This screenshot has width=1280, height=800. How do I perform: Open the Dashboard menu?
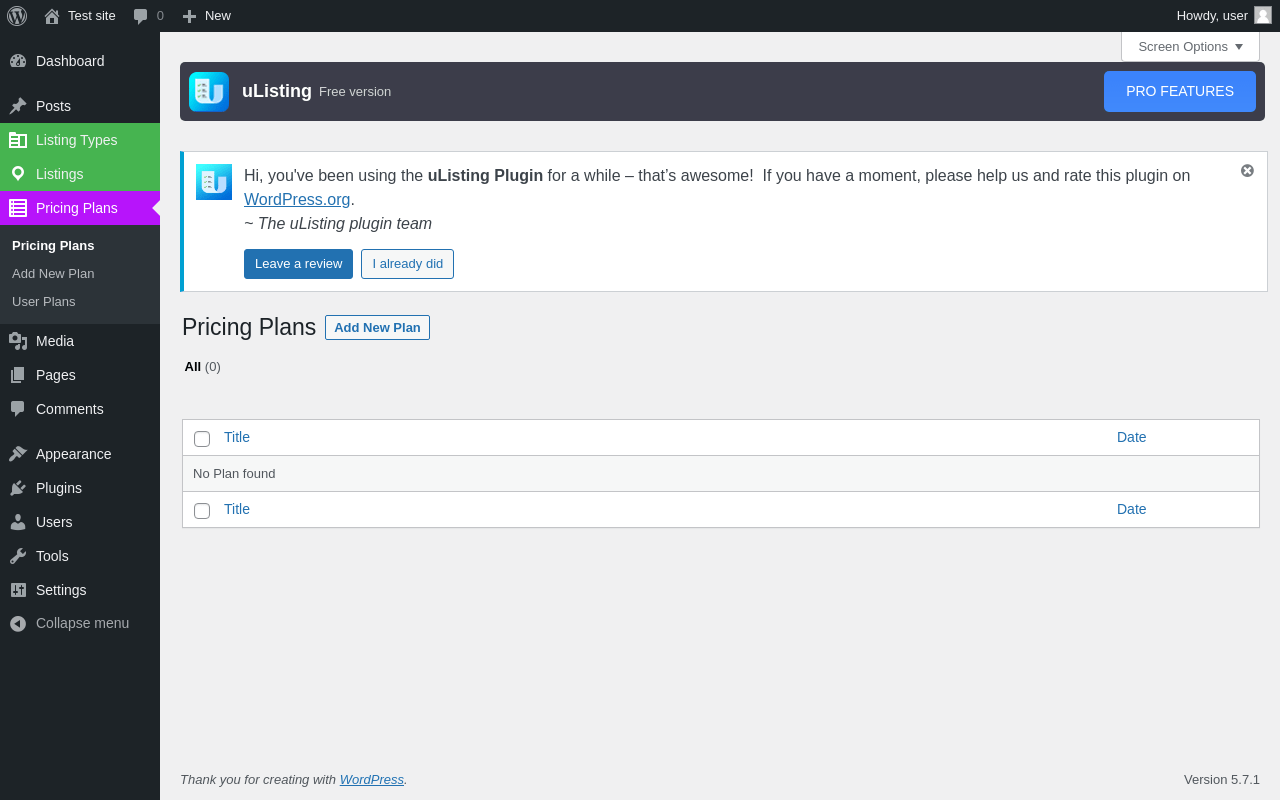pyautogui.click(x=80, y=61)
